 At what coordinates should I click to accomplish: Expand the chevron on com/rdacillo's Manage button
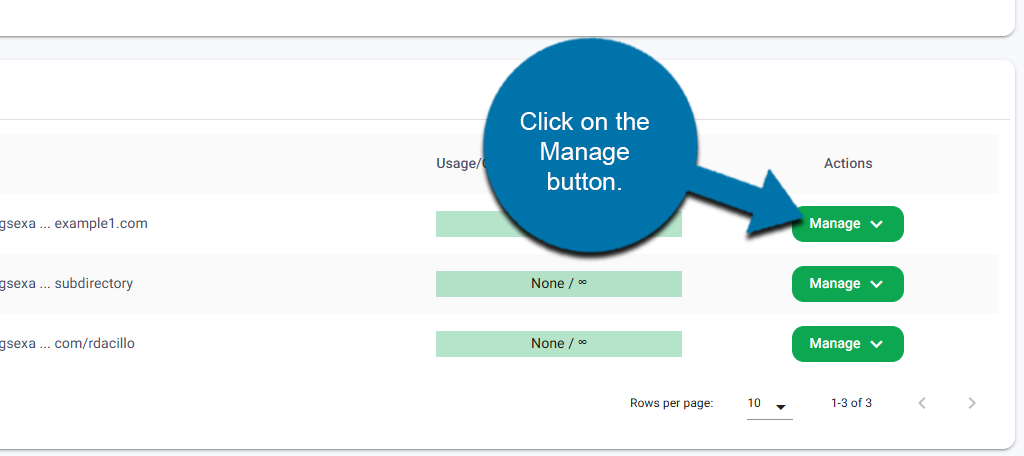pyautogui.click(x=877, y=344)
